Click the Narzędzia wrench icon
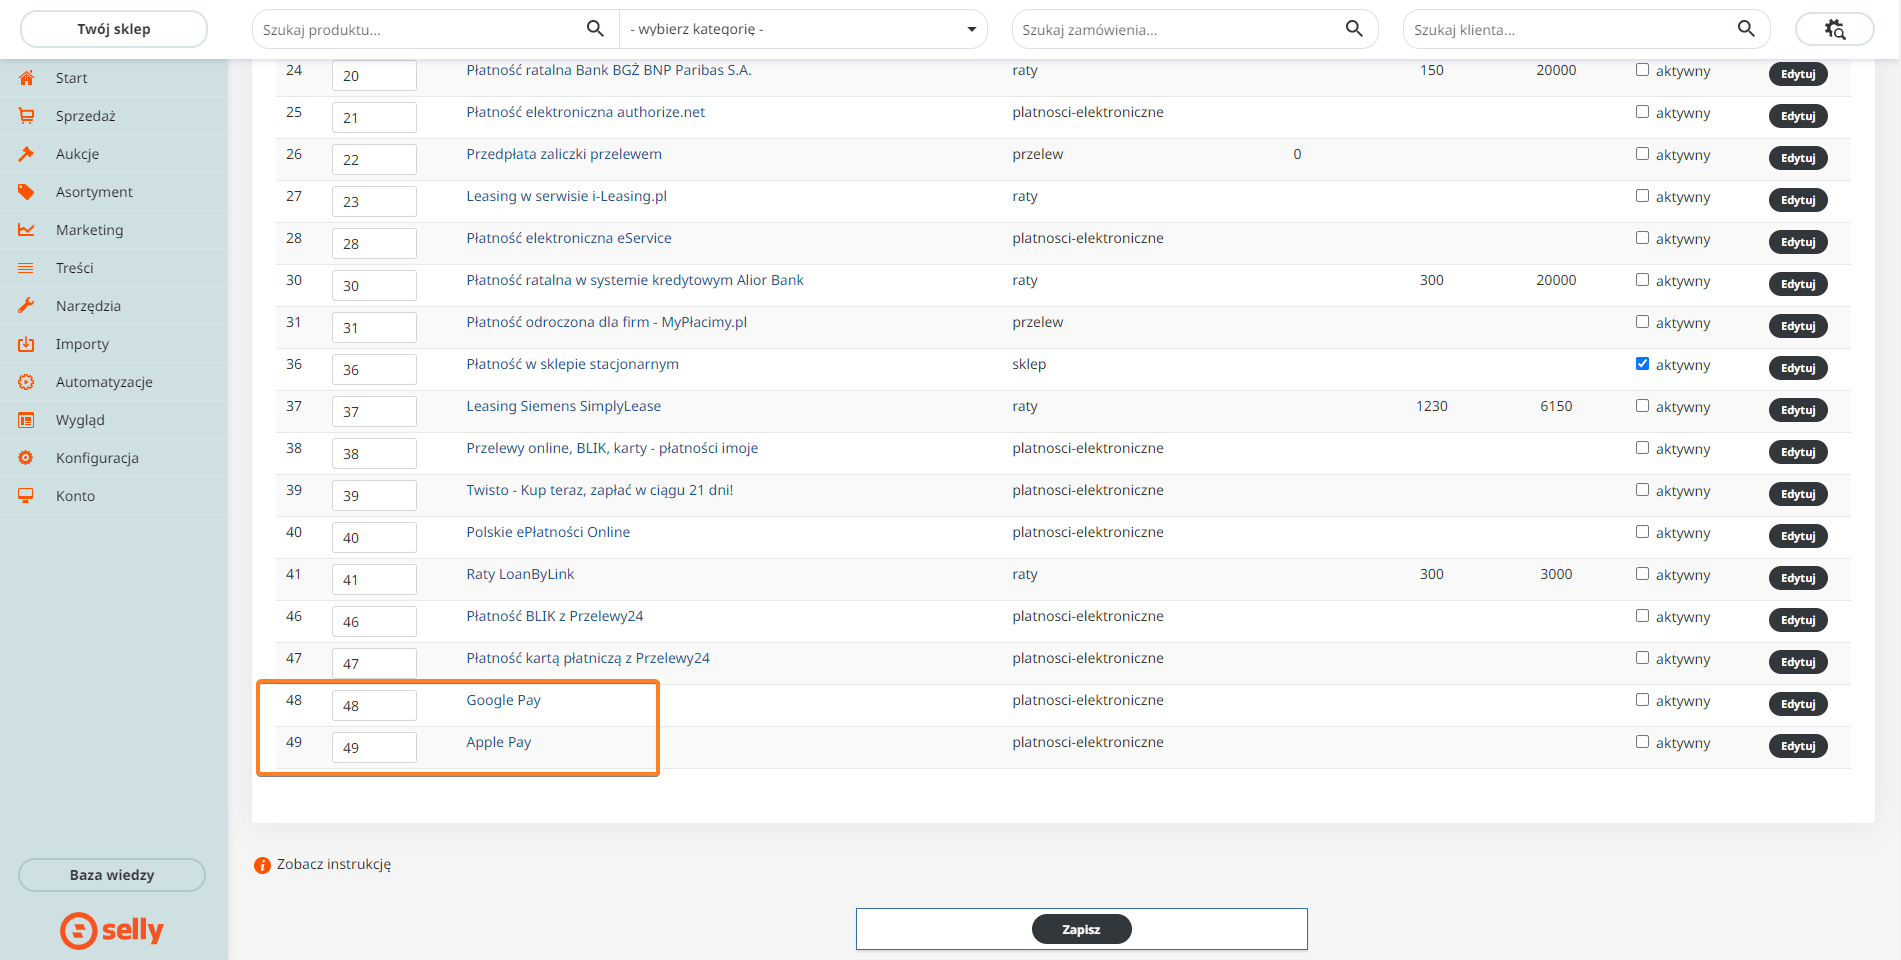 (x=26, y=306)
